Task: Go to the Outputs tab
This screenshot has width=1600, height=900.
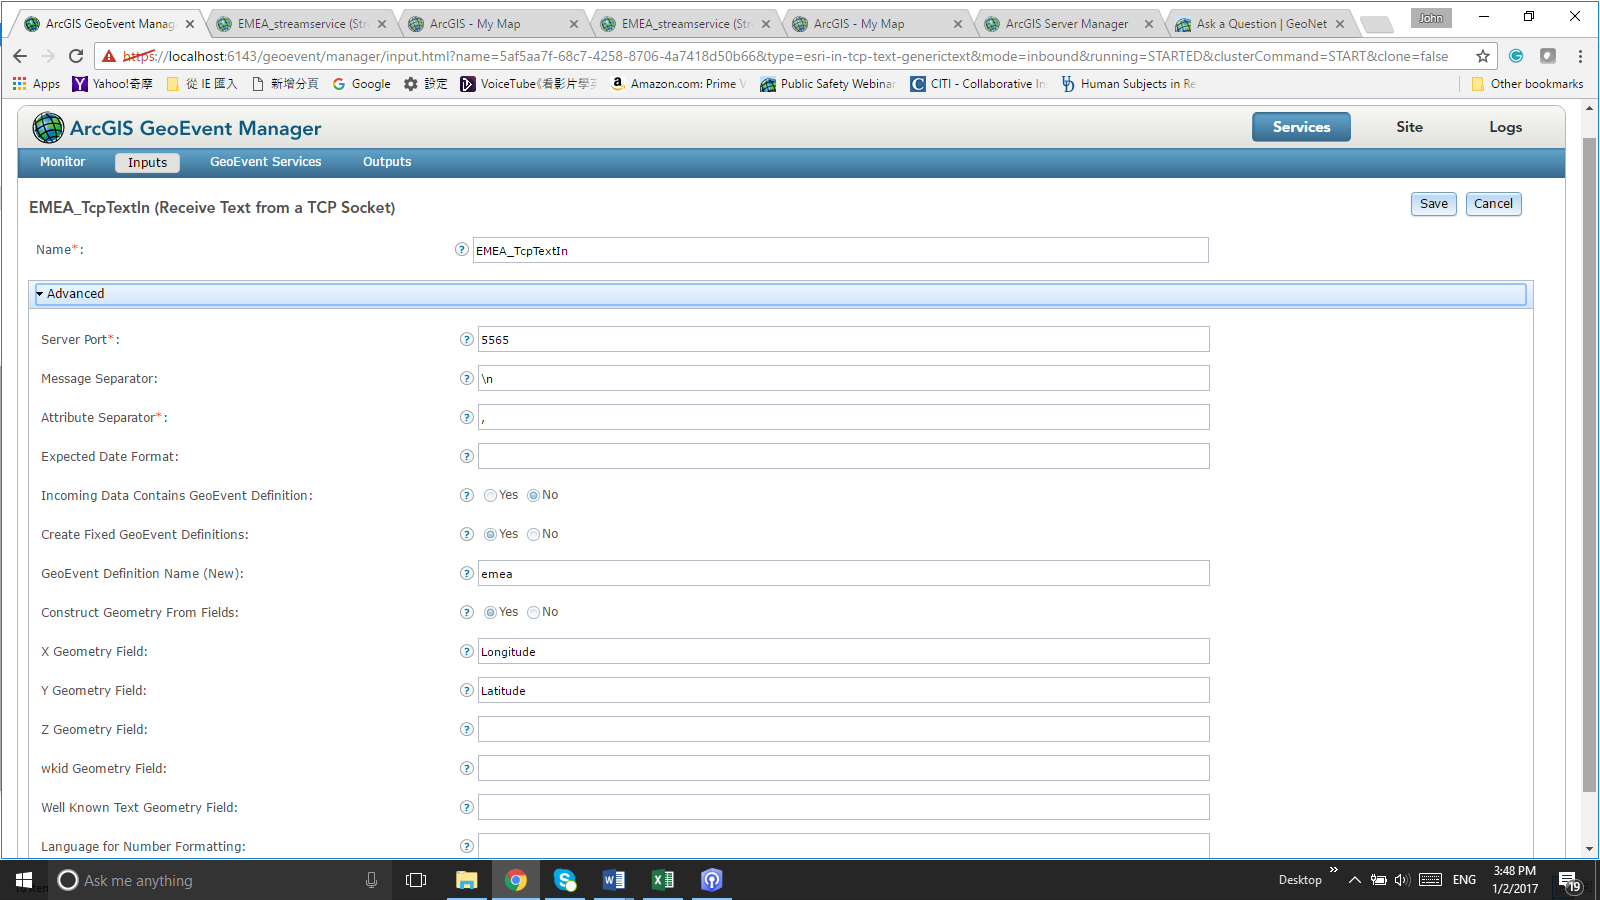Action: pos(387,162)
